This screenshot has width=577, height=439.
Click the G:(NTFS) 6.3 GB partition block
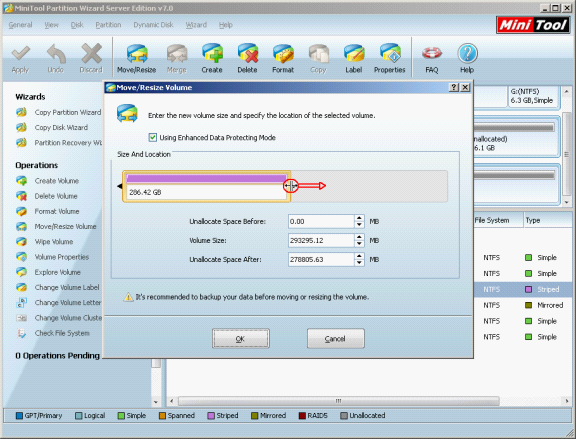point(533,96)
